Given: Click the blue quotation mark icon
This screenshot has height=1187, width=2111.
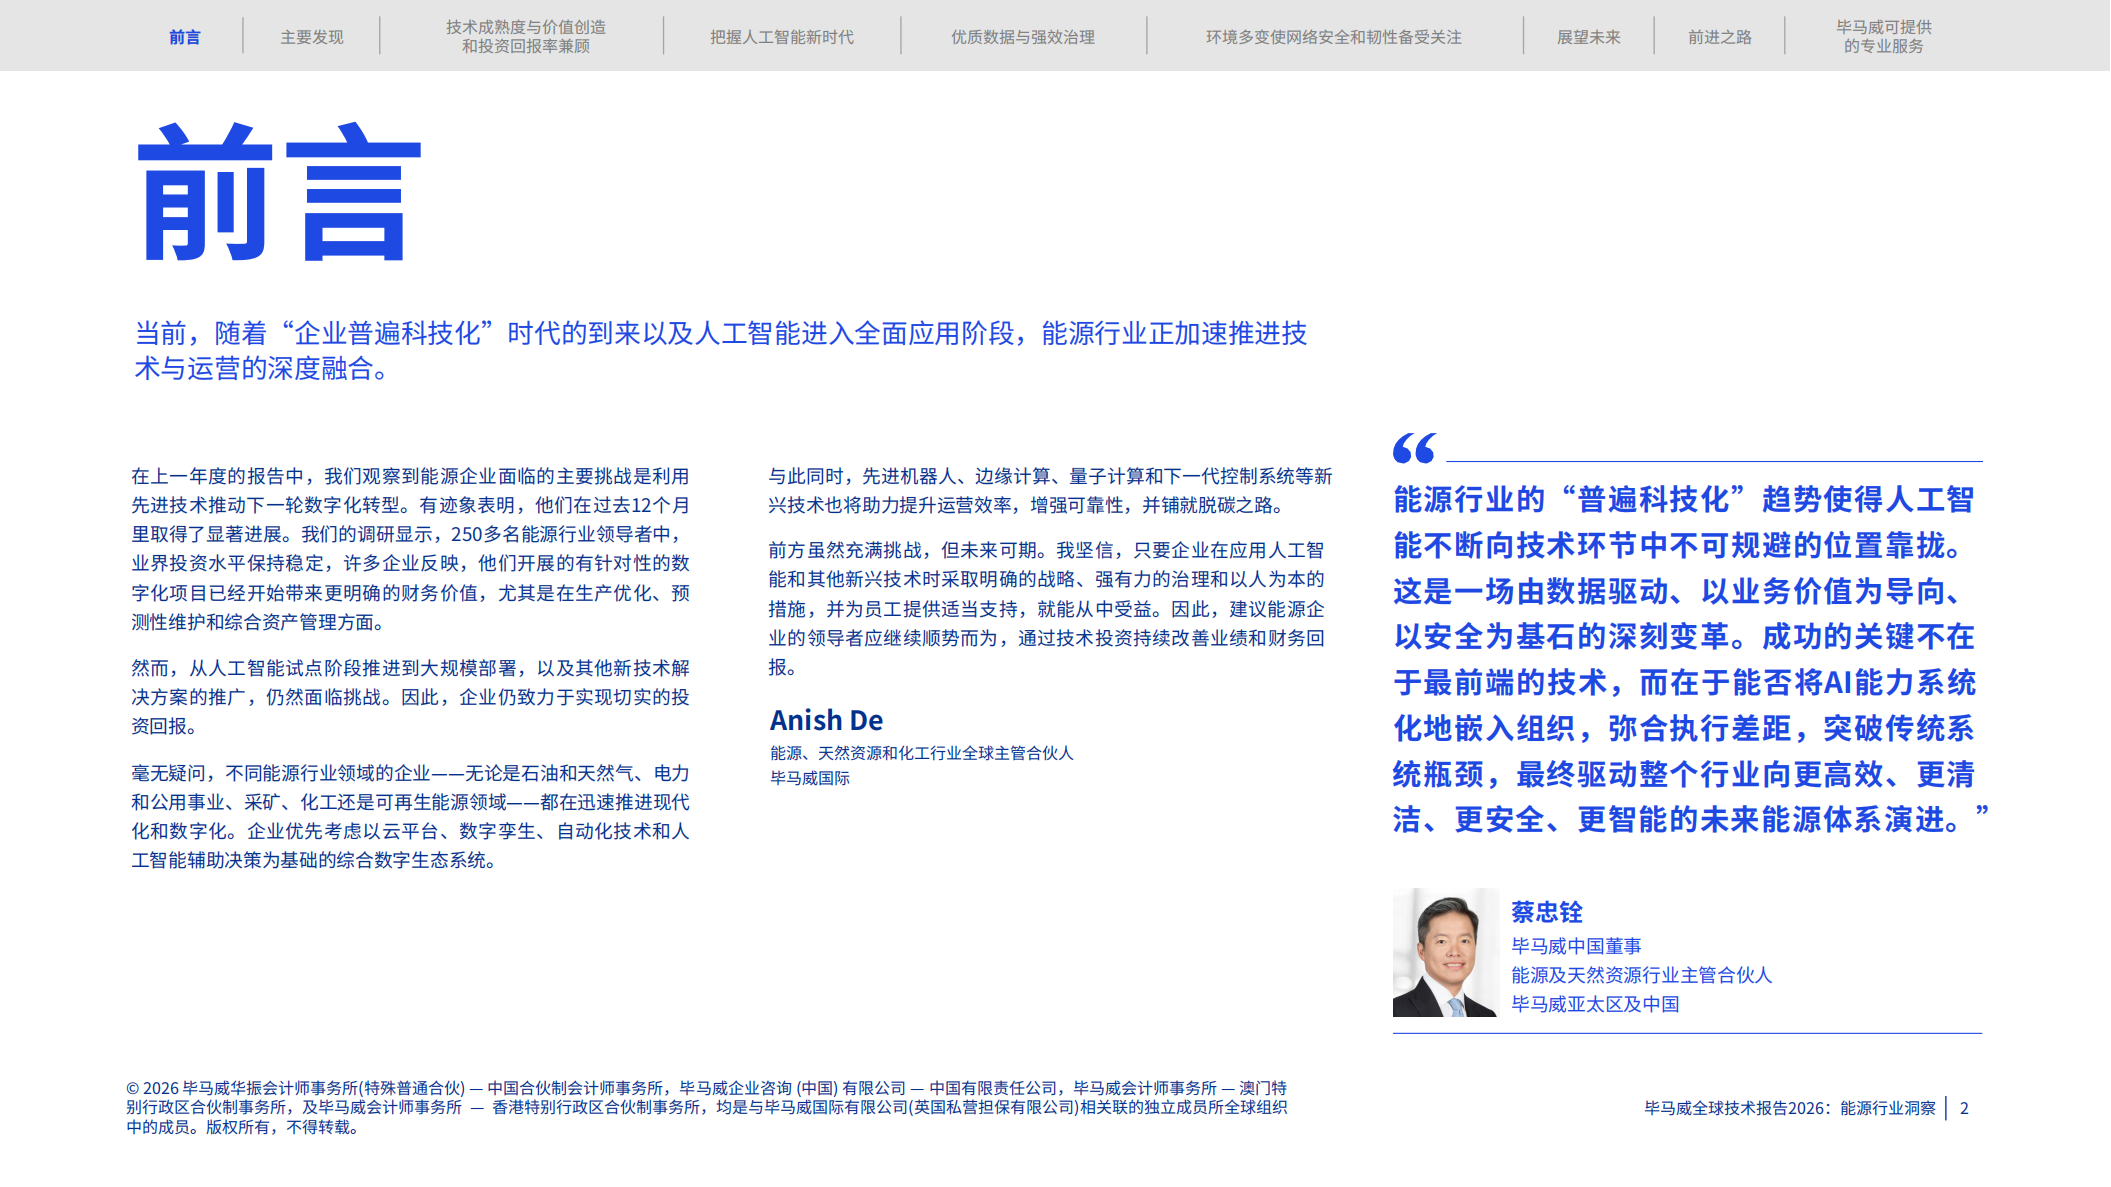Looking at the screenshot, I should [1414, 448].
